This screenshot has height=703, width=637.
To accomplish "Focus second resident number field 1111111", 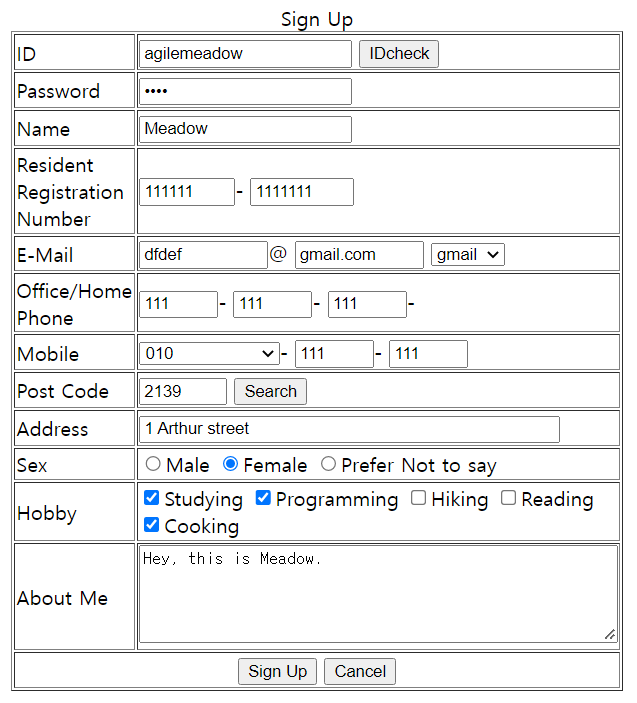I will point(302,192).
